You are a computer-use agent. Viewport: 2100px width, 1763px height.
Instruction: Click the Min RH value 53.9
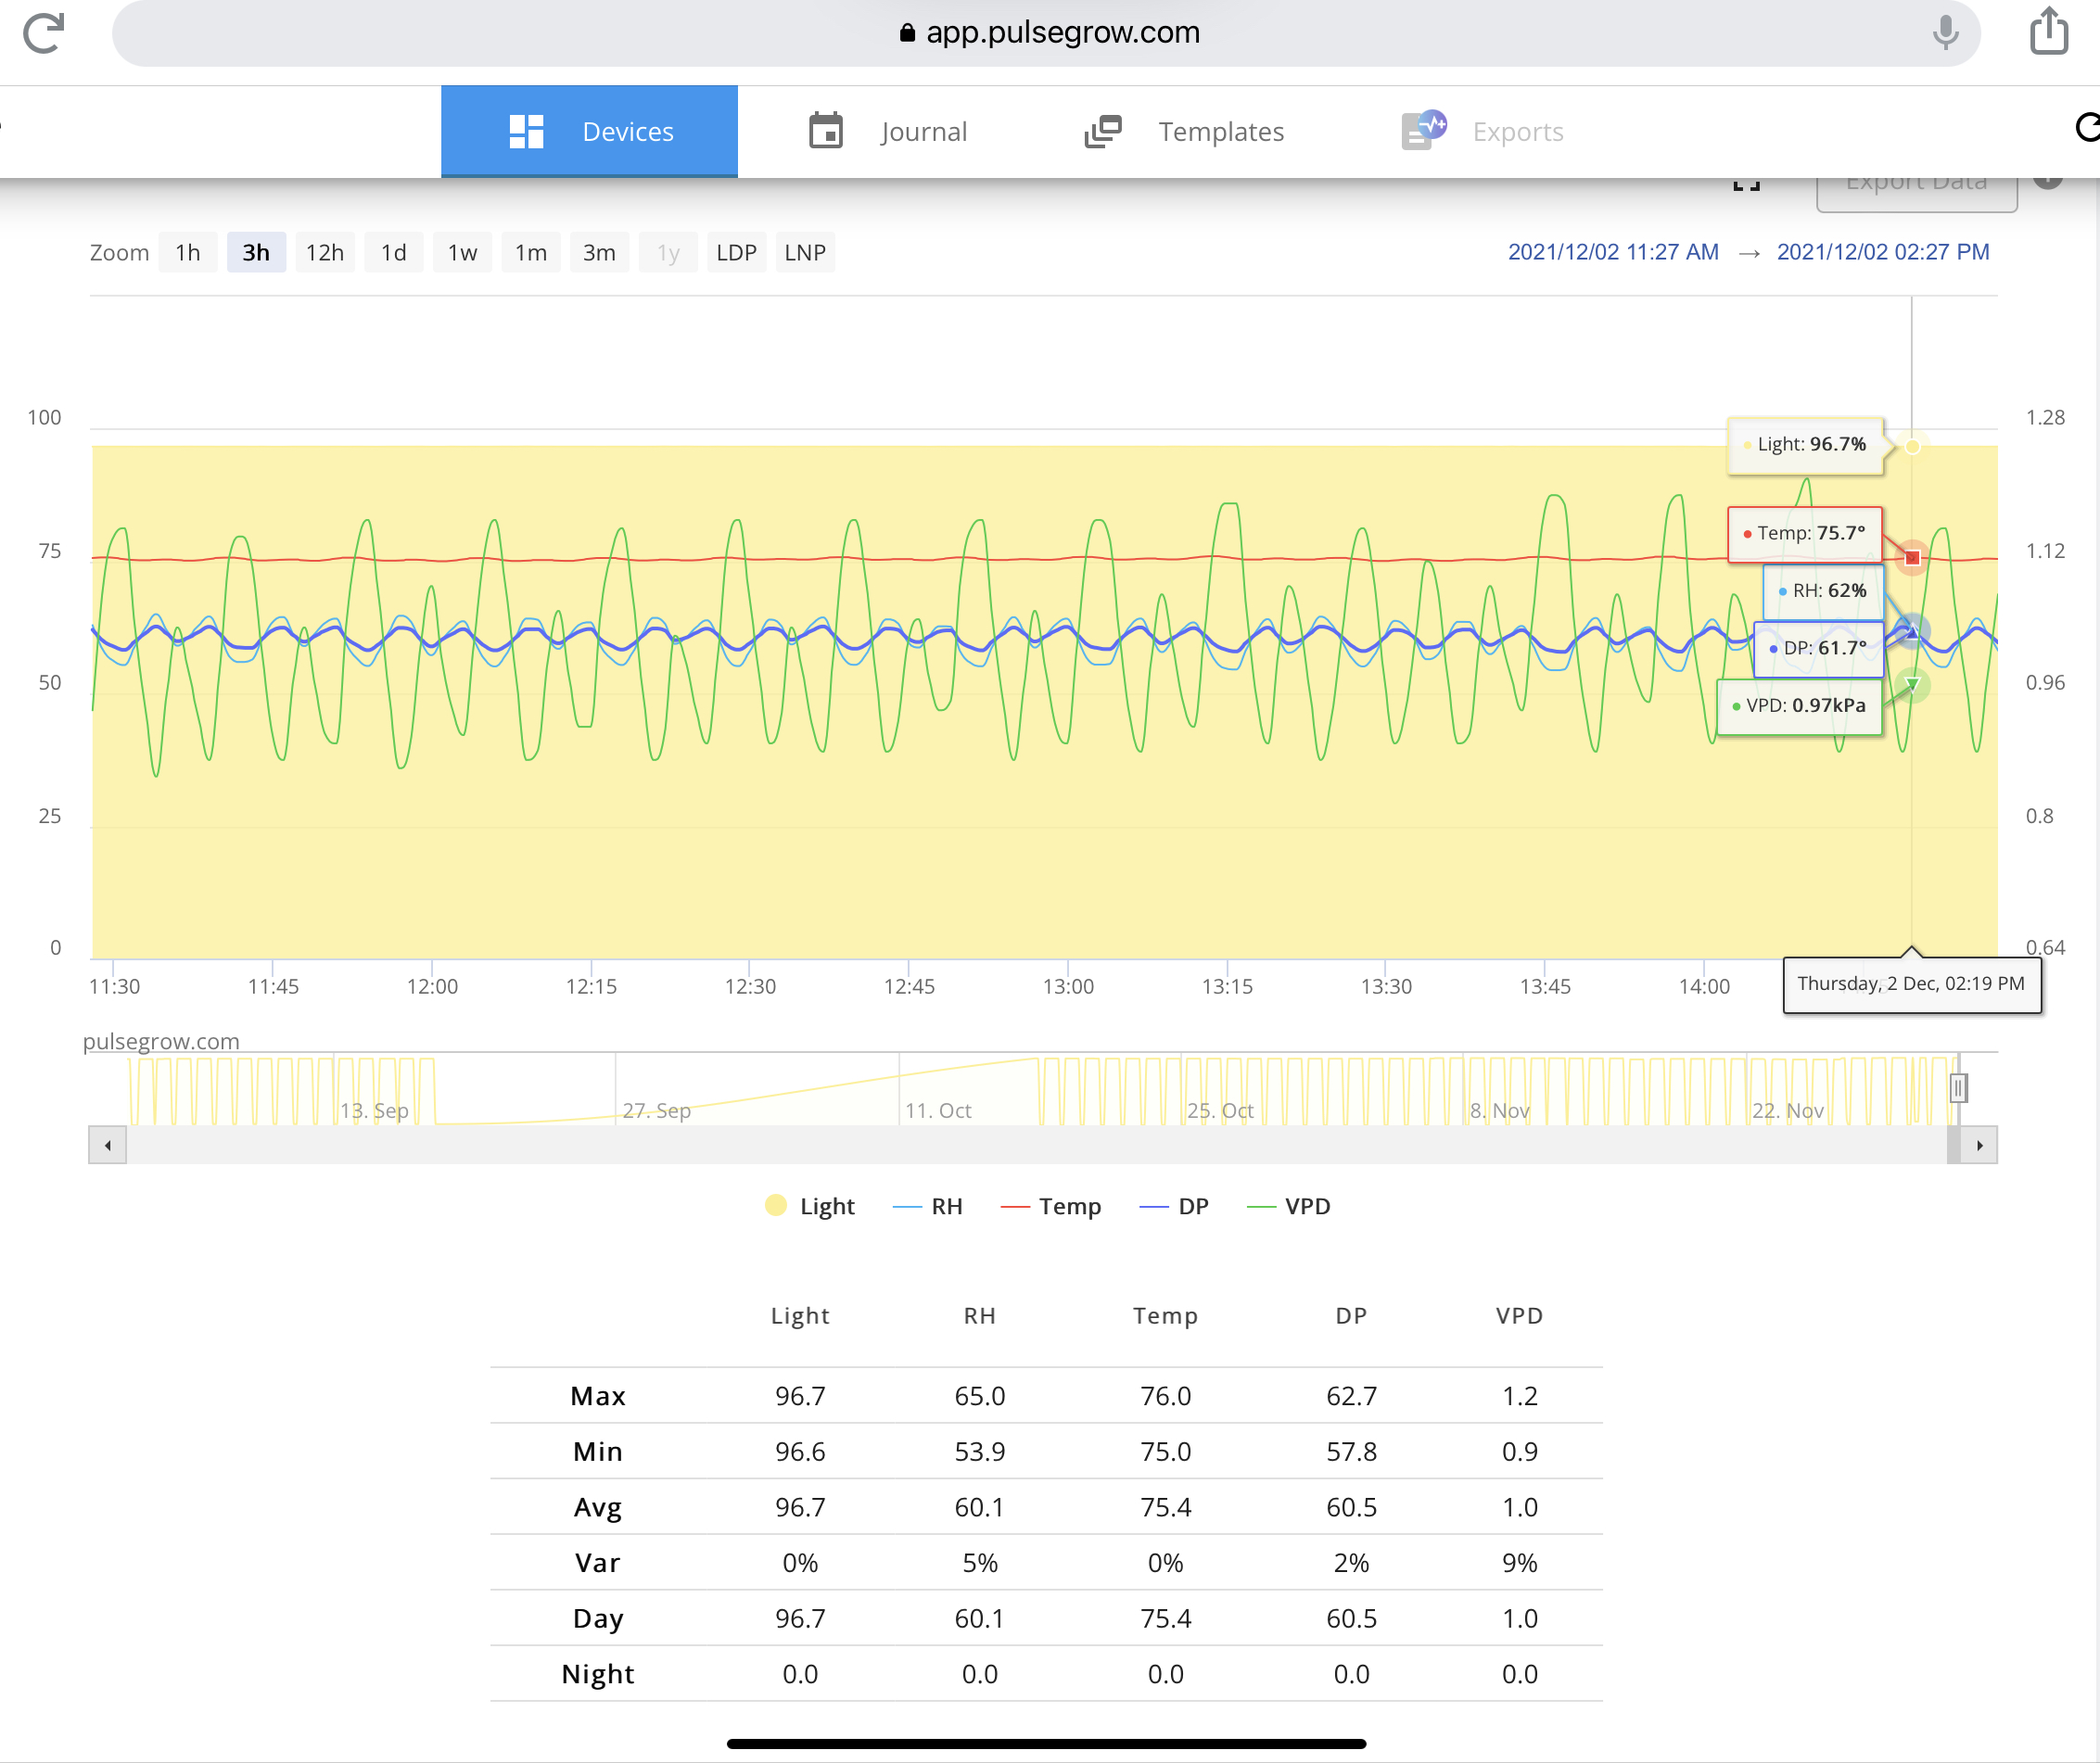click(980, 1452)
